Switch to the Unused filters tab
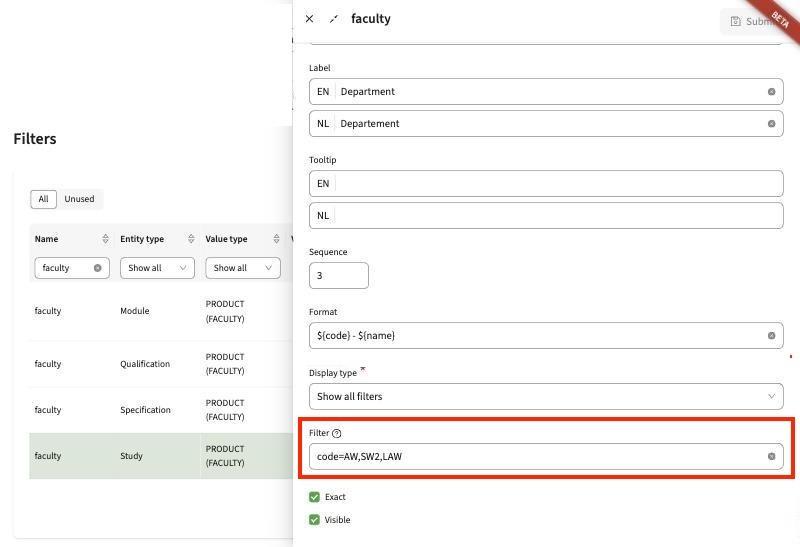800x547 pixels. [79, 199]
